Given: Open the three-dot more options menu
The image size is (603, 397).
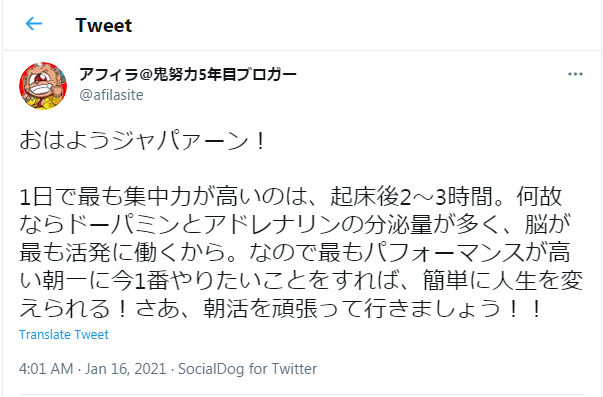Looking at the screenshot, I should coord(575,74).
